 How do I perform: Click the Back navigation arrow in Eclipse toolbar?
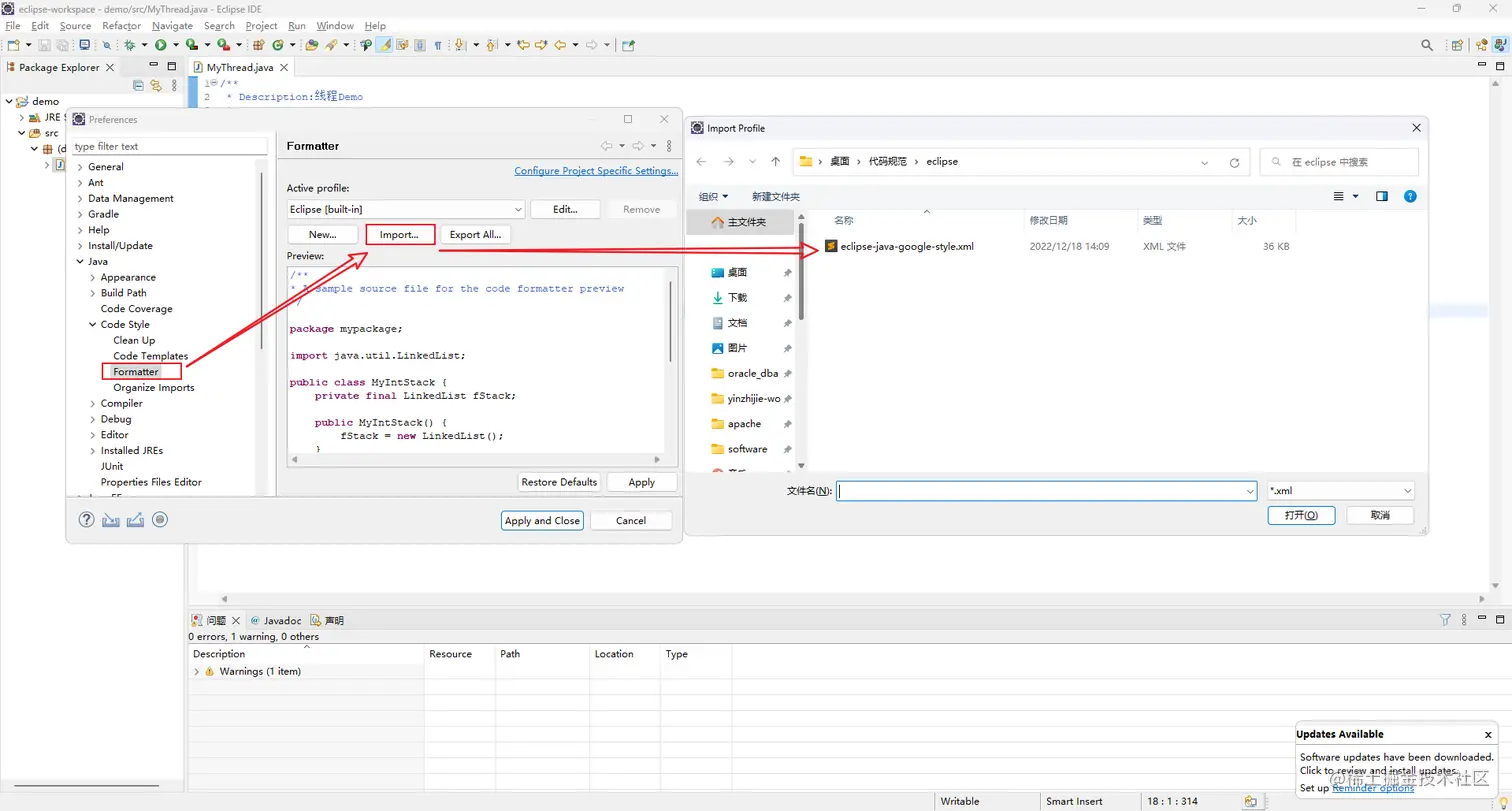tap(560, 45)
